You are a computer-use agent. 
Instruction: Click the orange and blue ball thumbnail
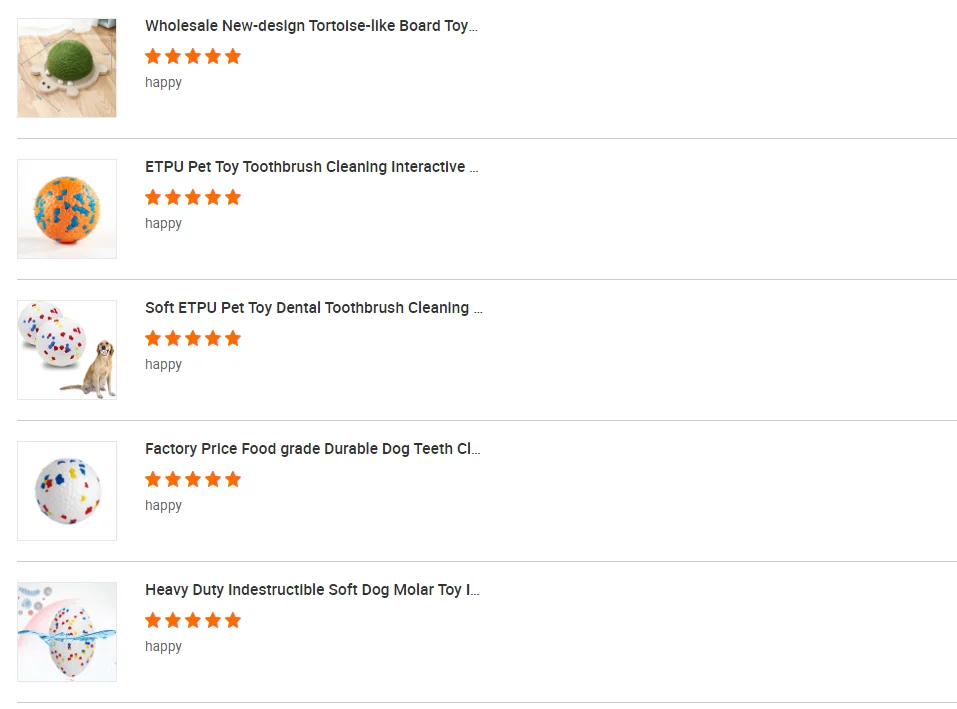(67, 209)
